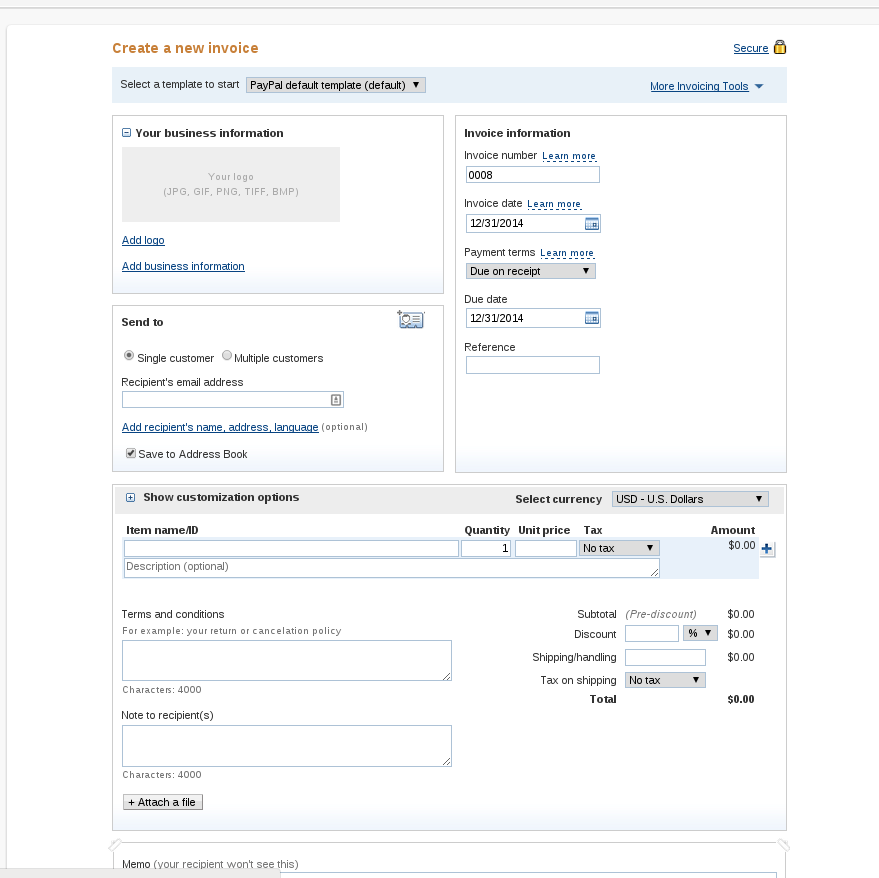Open address book contact card icon
The width and height of the screenshot is (879, 878).
click(x=411, y=320)
